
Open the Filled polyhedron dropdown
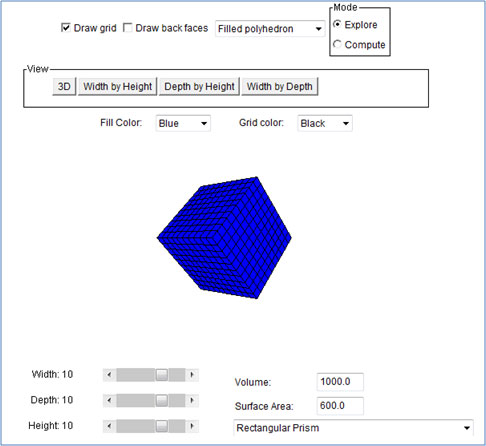(x=270, y=29)
